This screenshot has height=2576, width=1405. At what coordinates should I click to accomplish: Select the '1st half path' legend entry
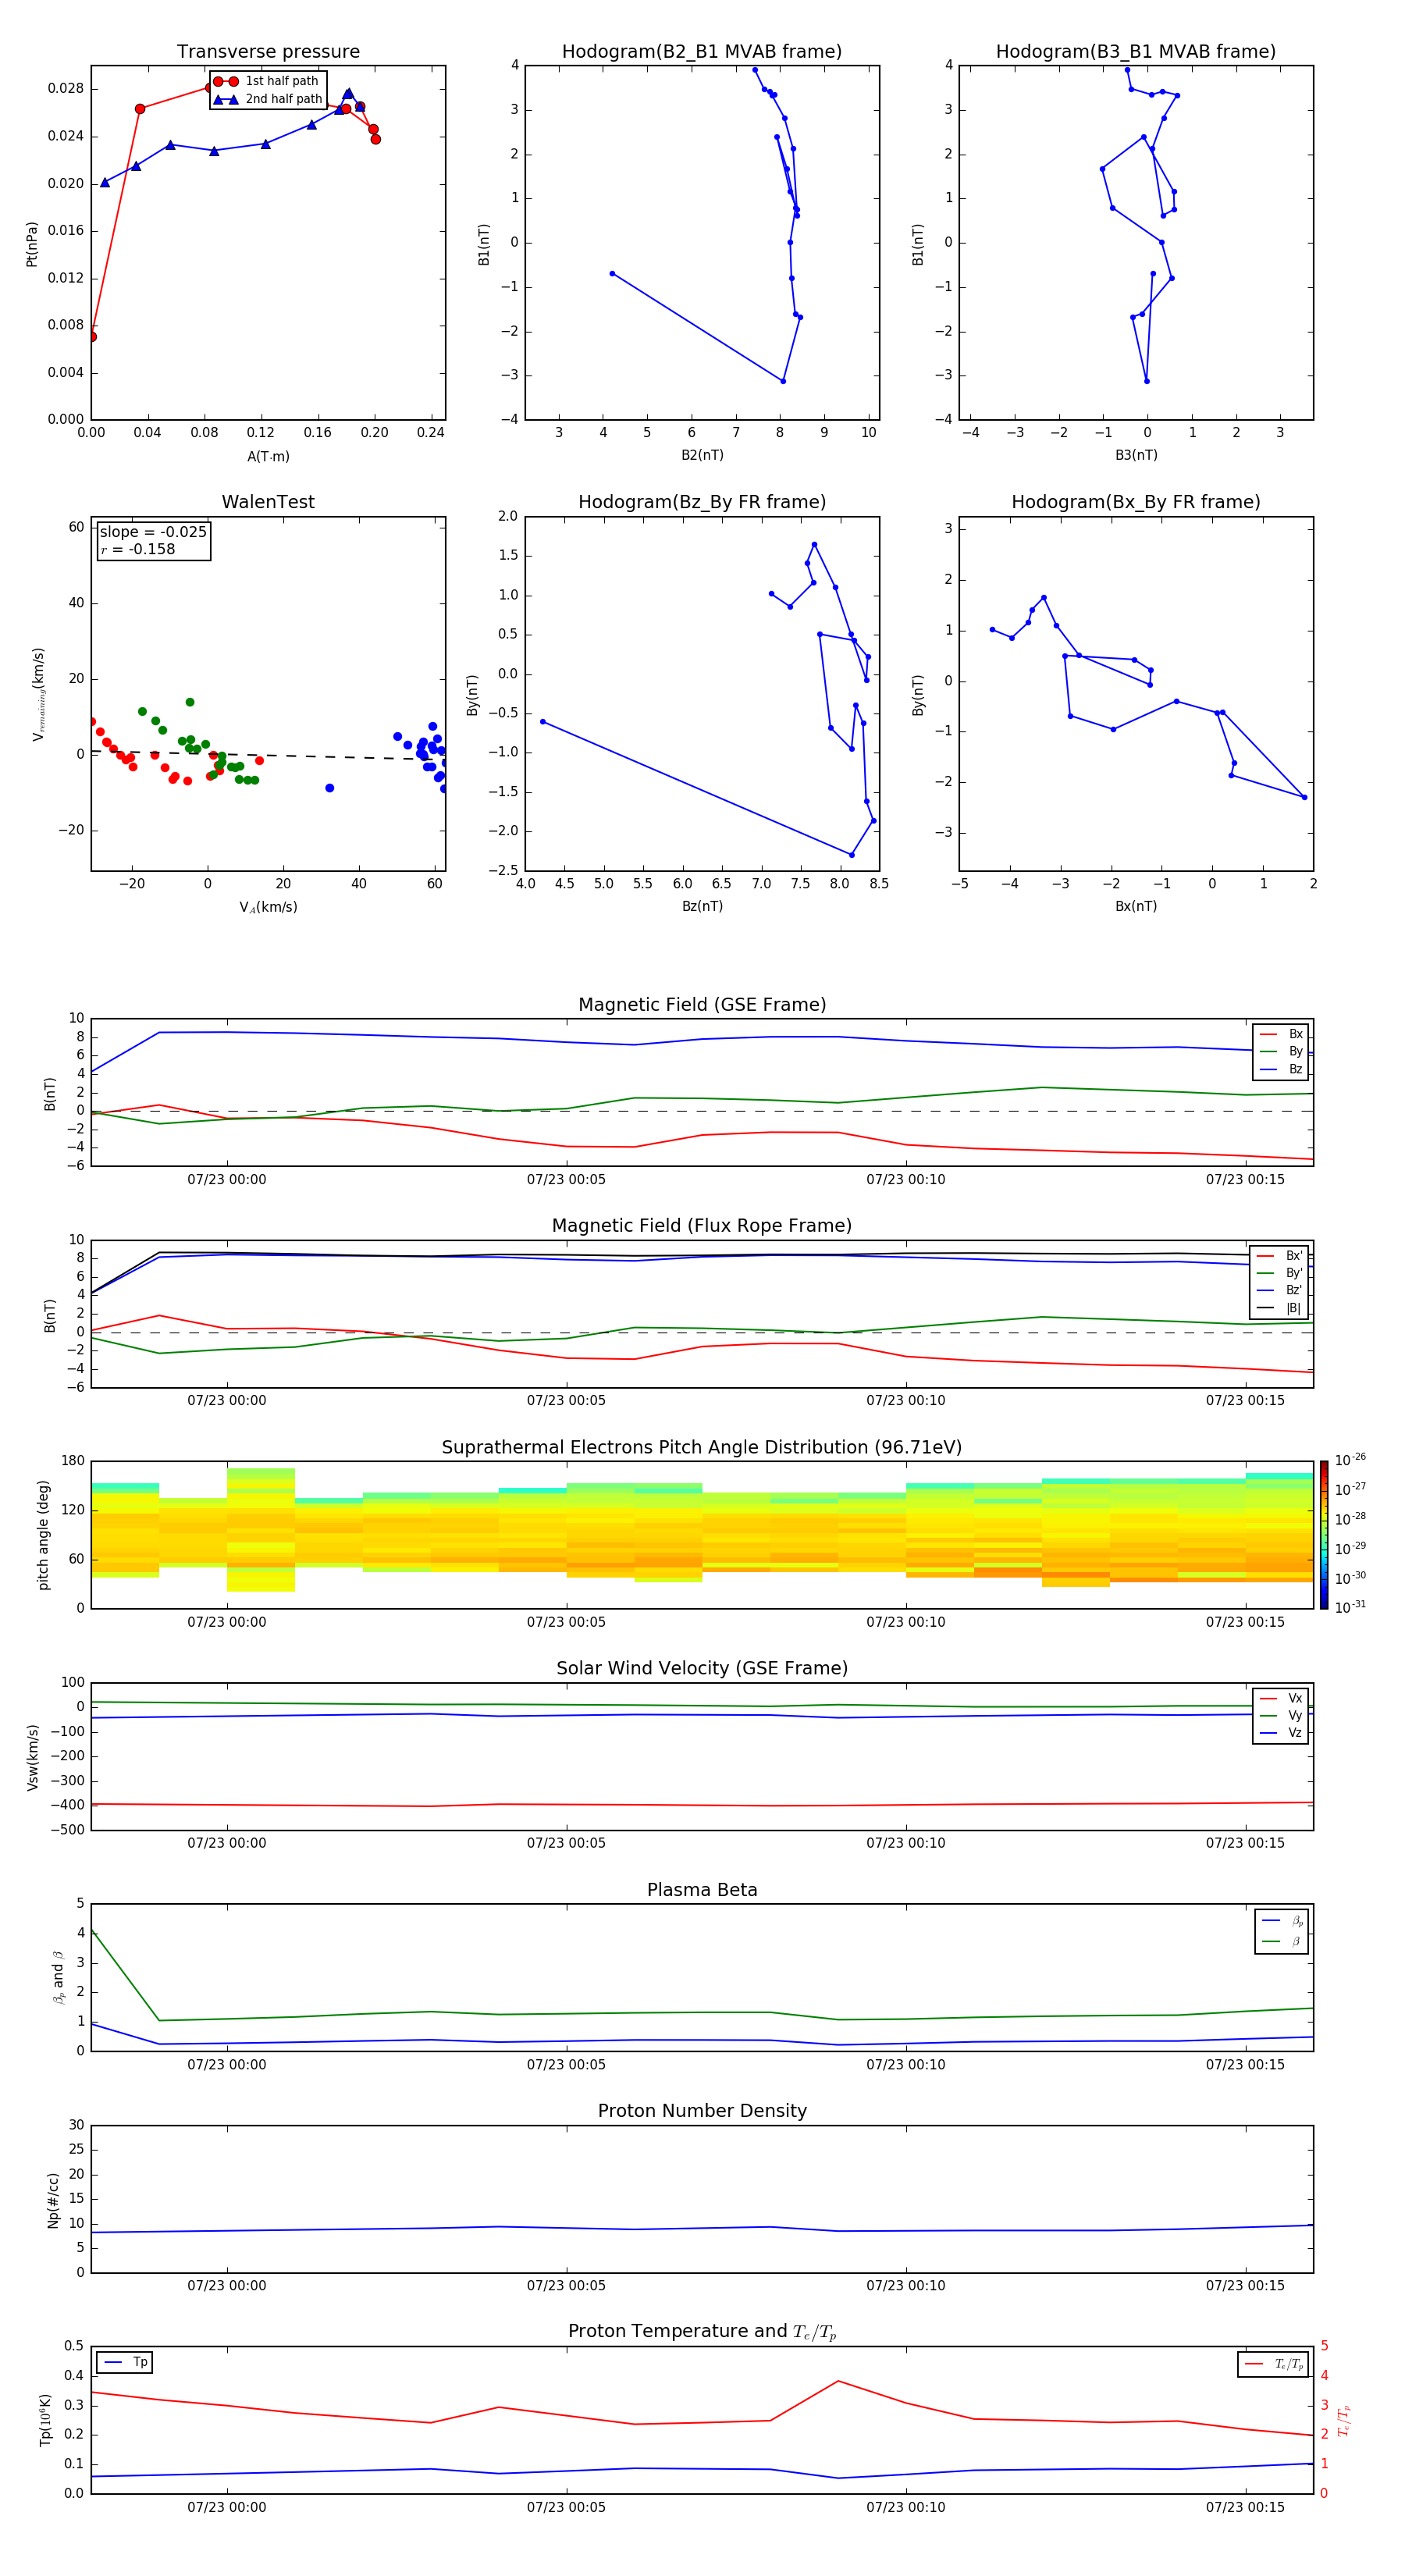pos(266,81)
